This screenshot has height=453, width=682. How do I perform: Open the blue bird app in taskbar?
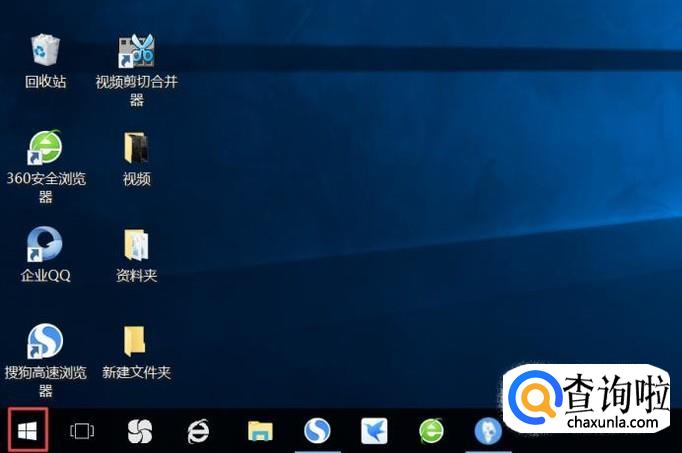(374, 431)
